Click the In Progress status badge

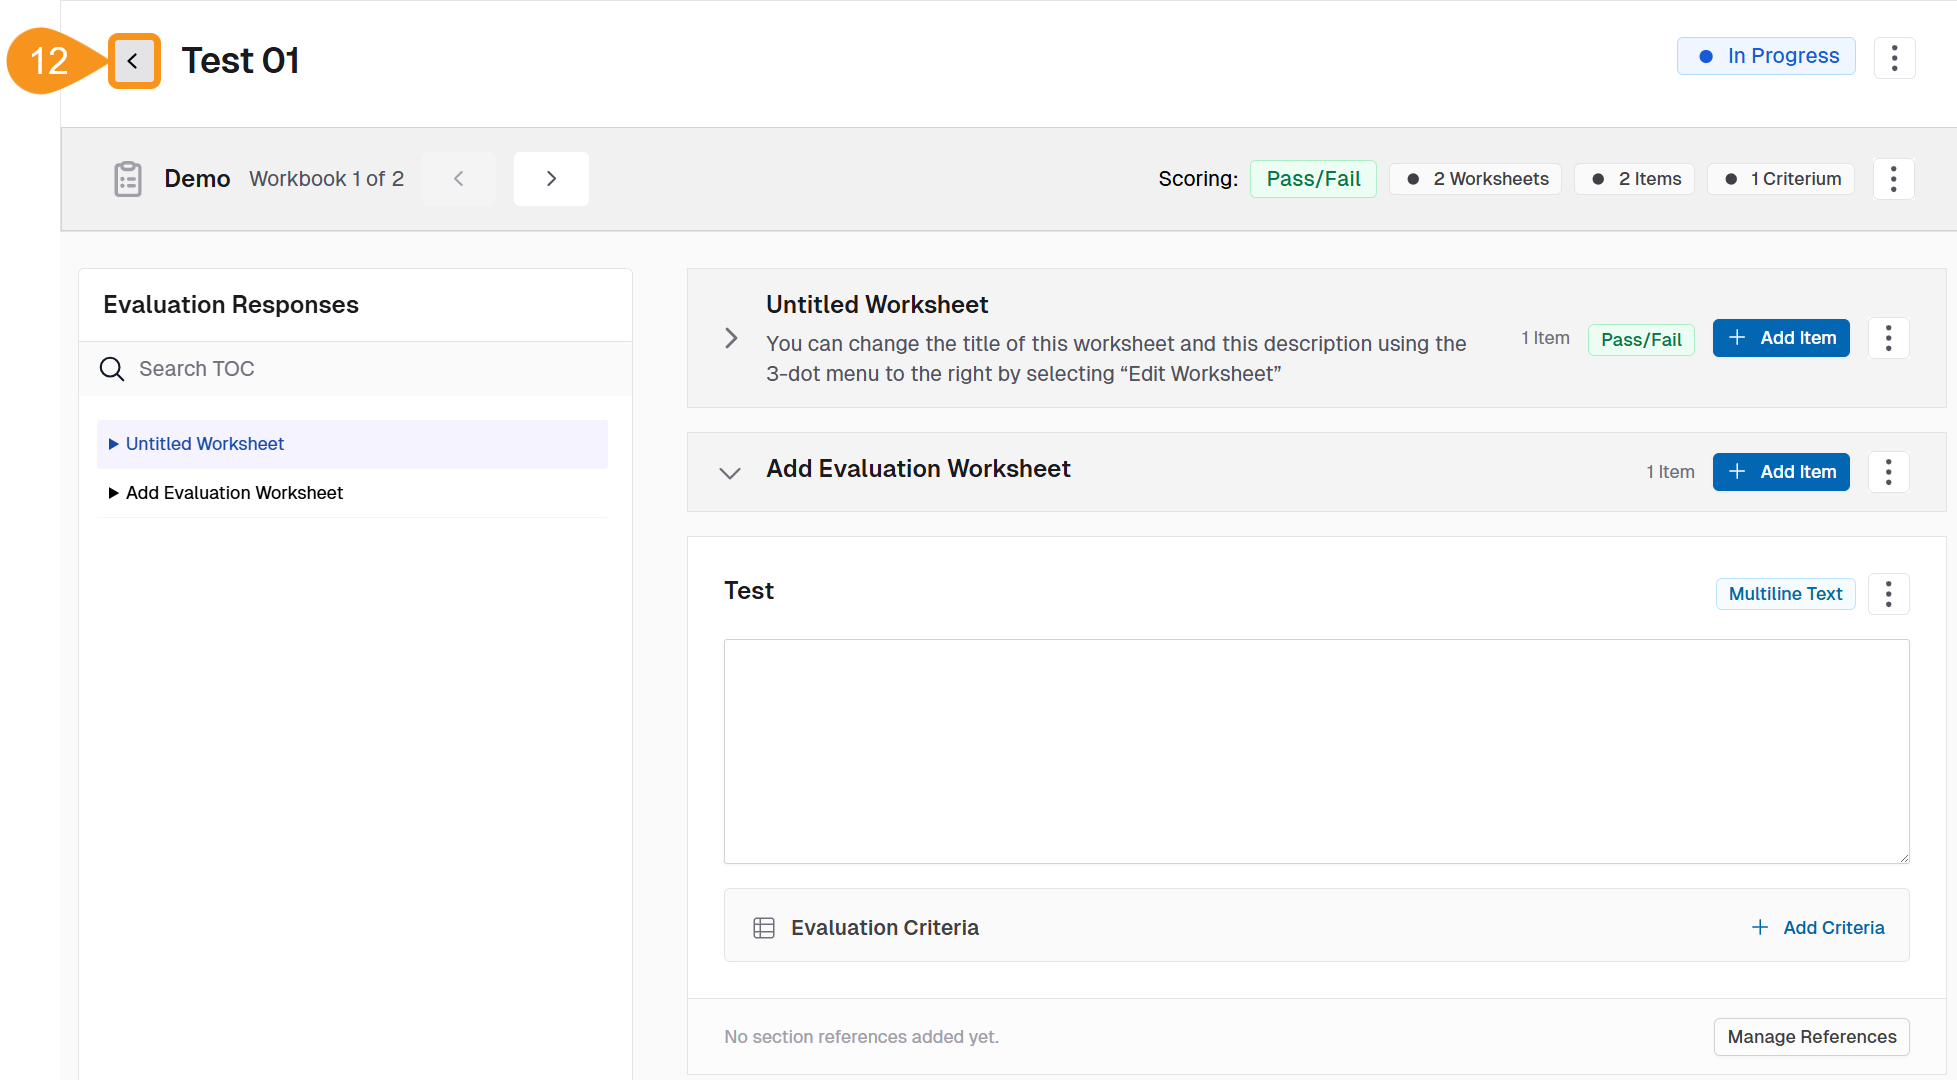coord(1766,56)
